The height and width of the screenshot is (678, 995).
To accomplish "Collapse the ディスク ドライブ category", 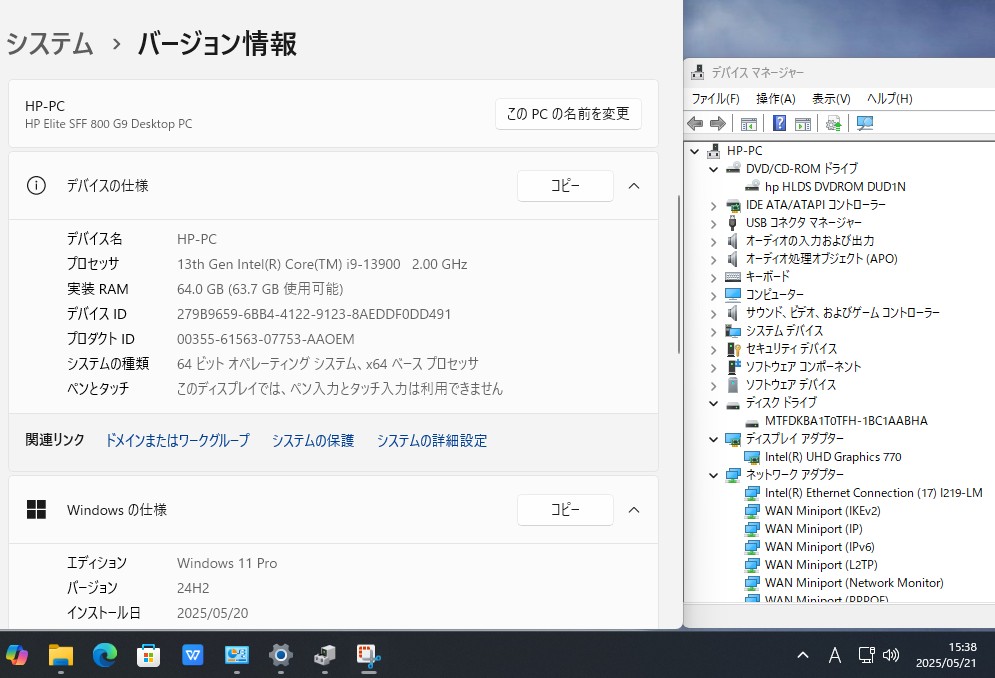I will point(714,403).
